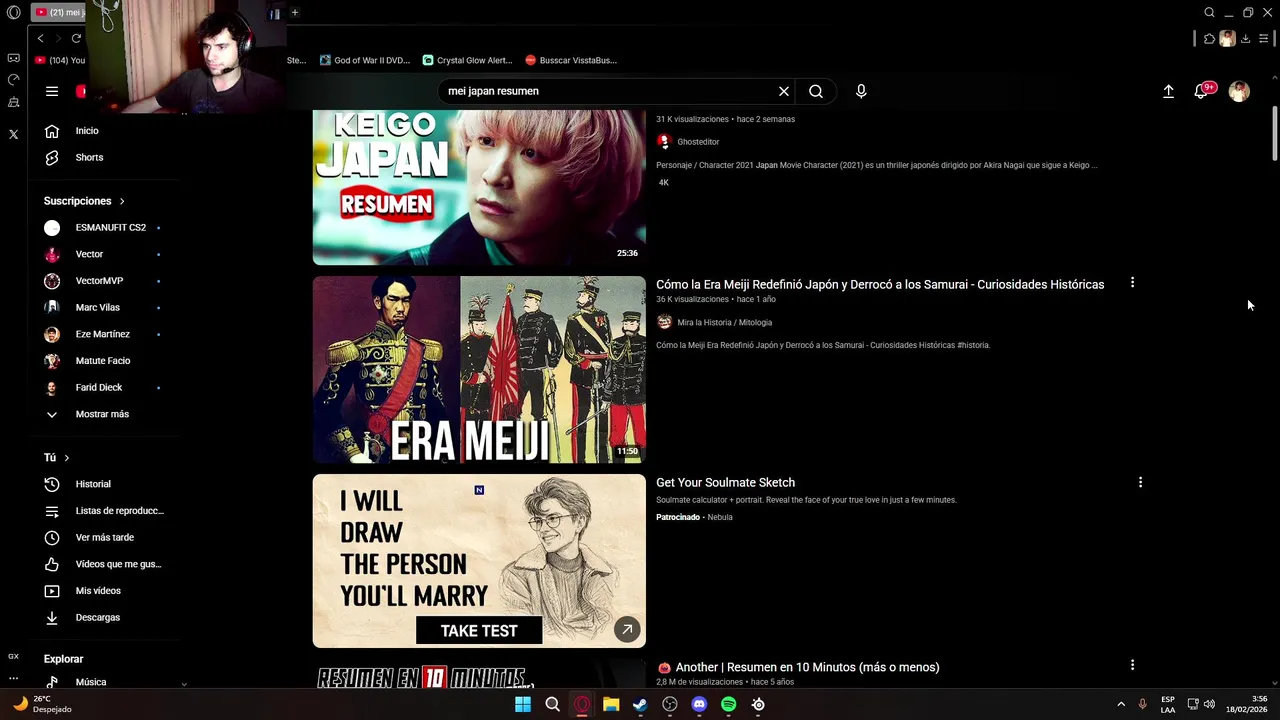This screenshot has height=720, width=1280.
Task: Open Discord from the taskbar
Action: [699, 704]
